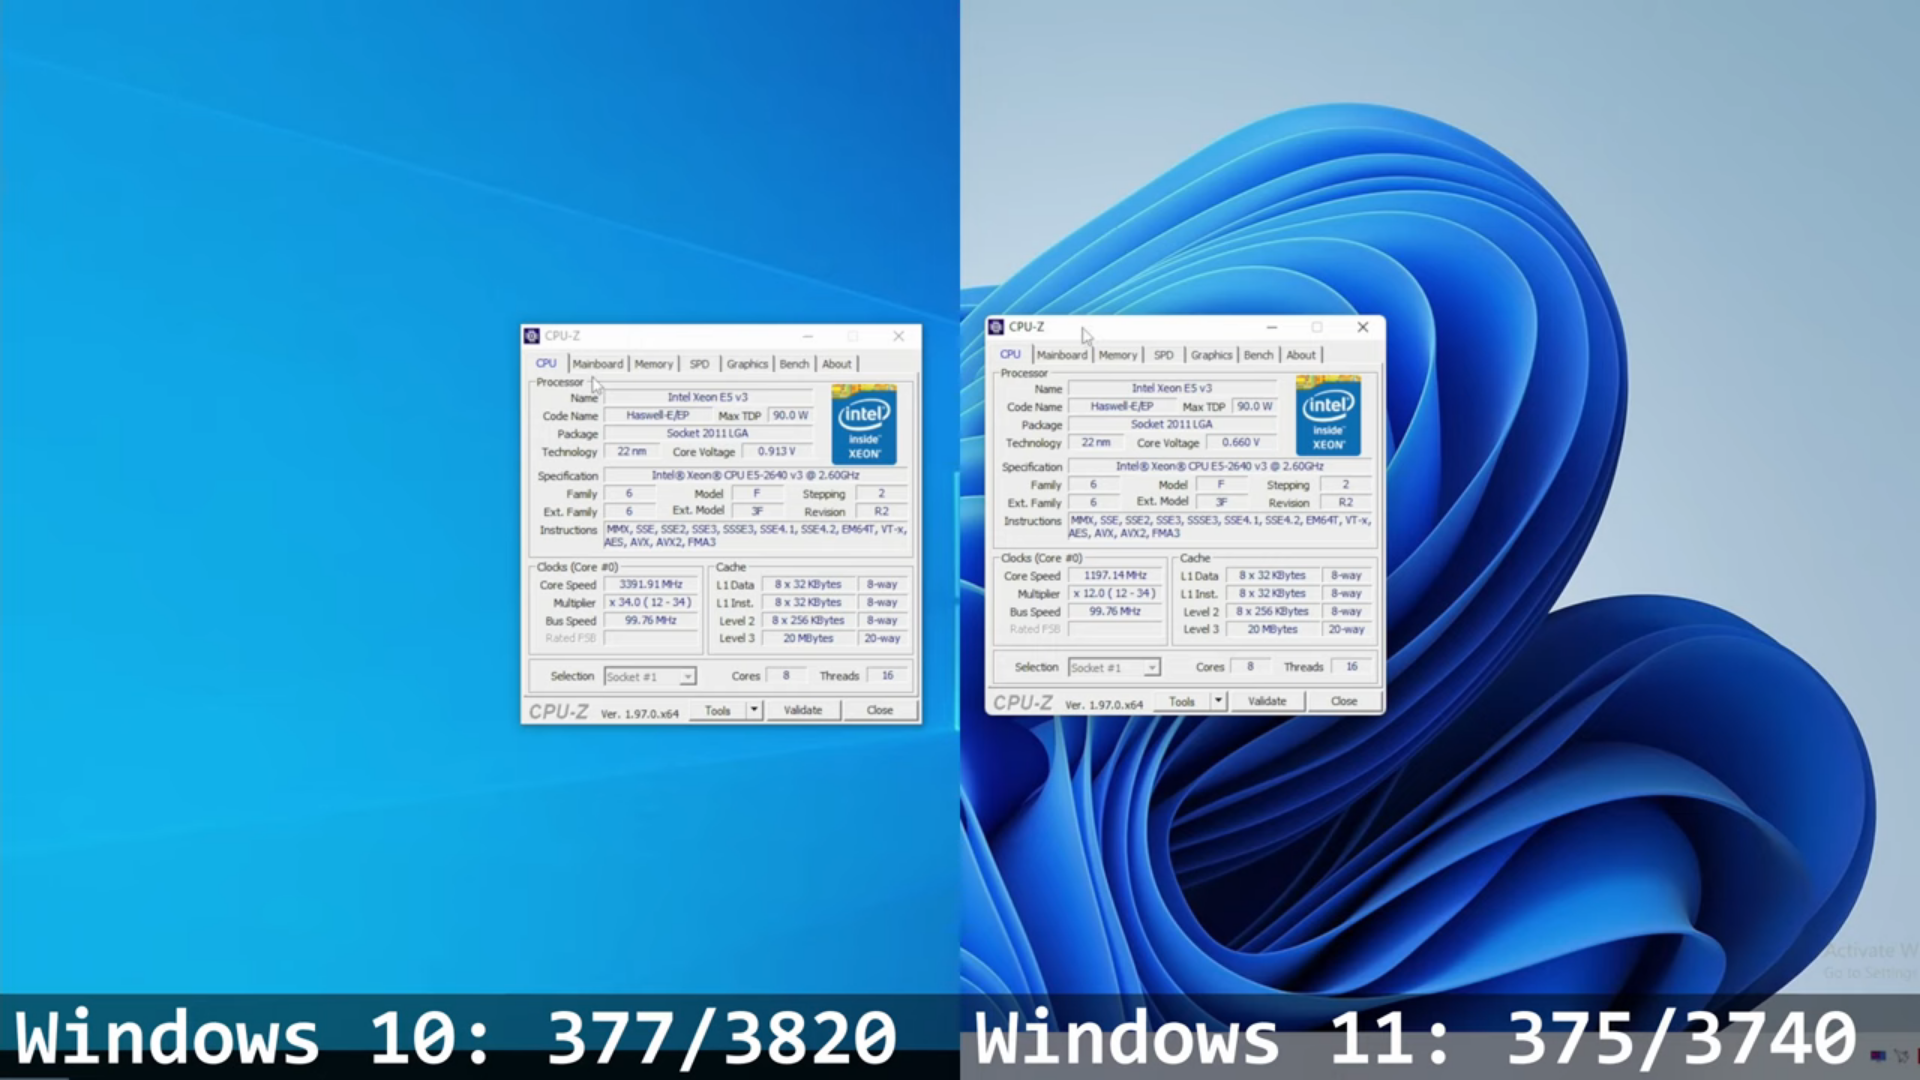Click the Core Speed field in left CPU-Z
This screenshot has width=1920, height=1080.
pyautogui.click(x=650, y=584)
